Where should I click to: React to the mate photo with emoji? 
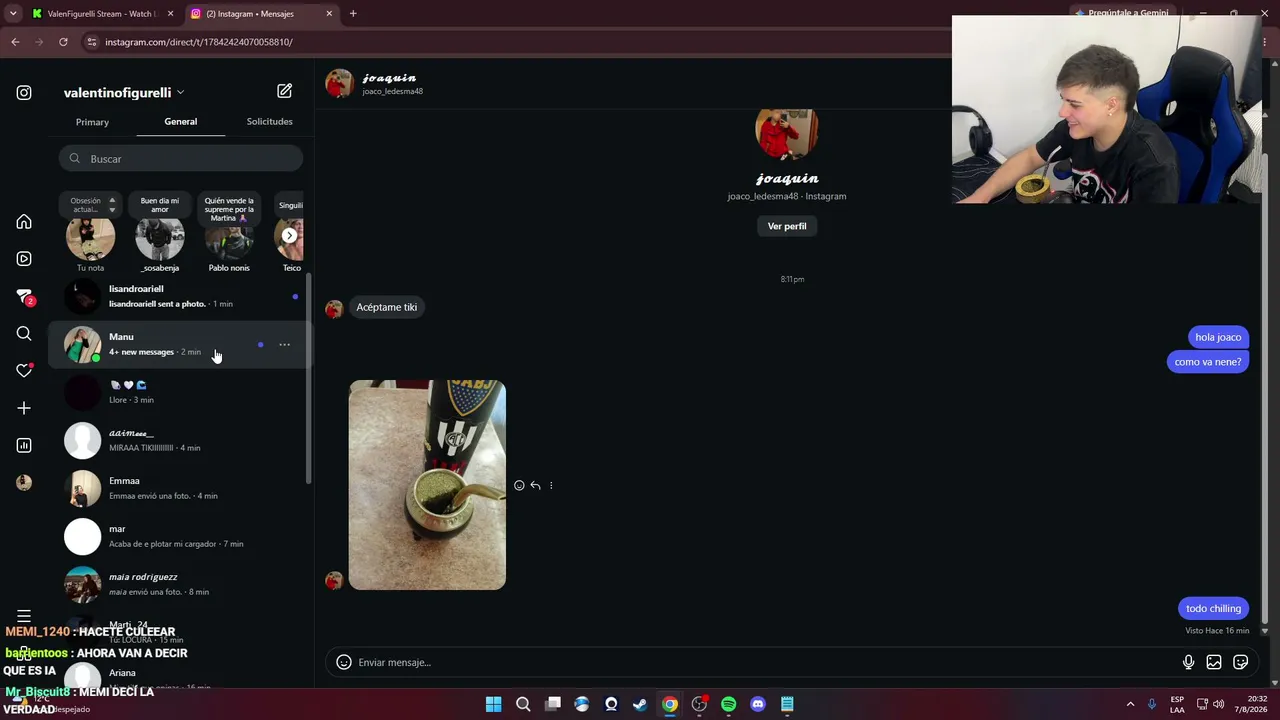[x=519, y=486]
